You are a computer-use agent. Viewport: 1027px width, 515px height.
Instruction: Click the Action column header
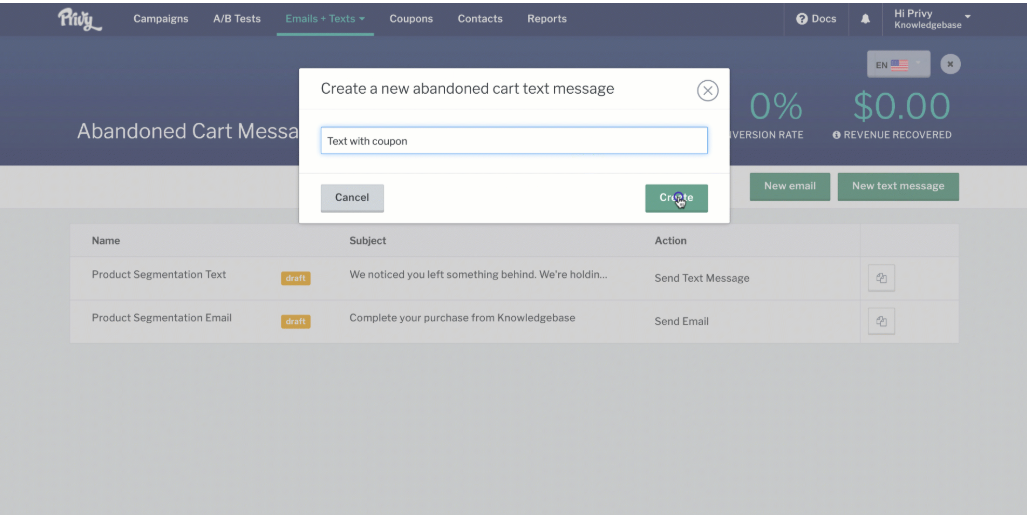point(671,240)
